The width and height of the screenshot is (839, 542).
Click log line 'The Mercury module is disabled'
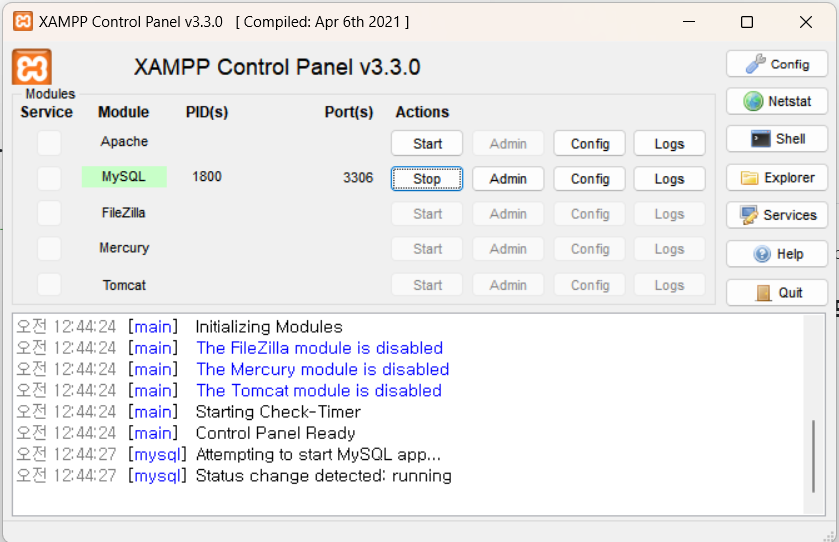[323, 369]
